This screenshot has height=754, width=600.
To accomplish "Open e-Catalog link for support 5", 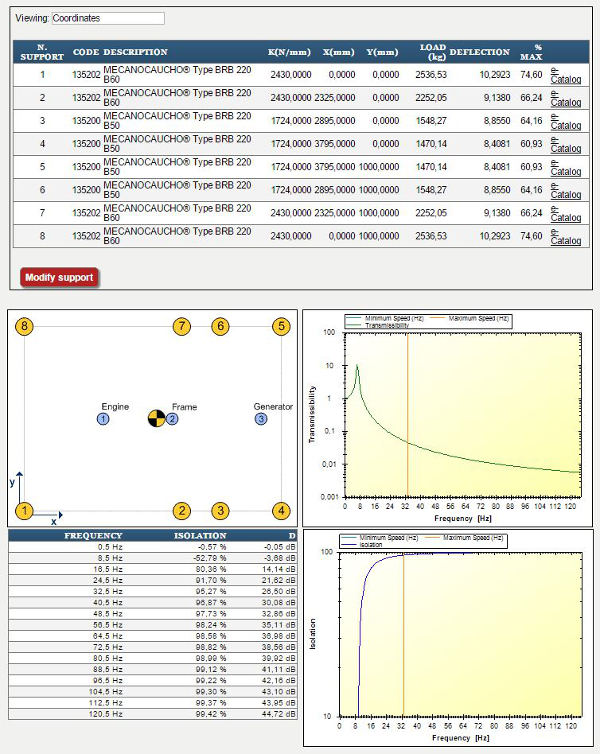I will click(x=565, y=167).
